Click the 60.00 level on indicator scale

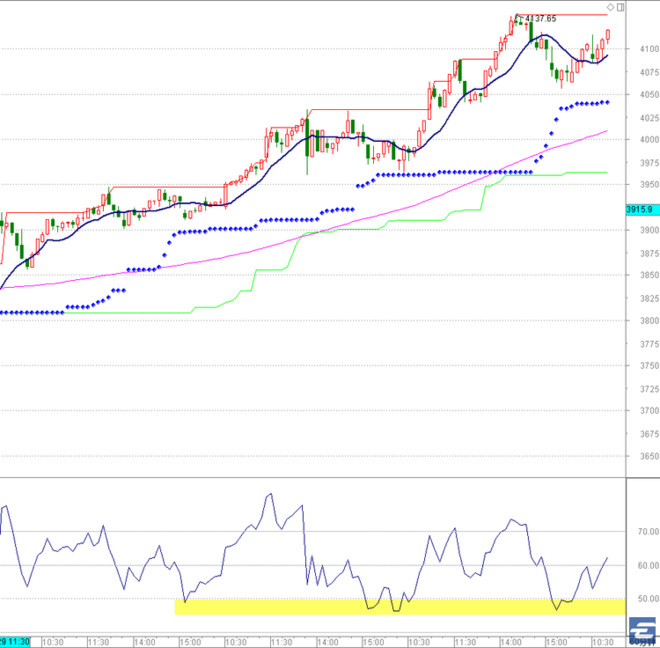pyautogui.click(x=648, y=565)
